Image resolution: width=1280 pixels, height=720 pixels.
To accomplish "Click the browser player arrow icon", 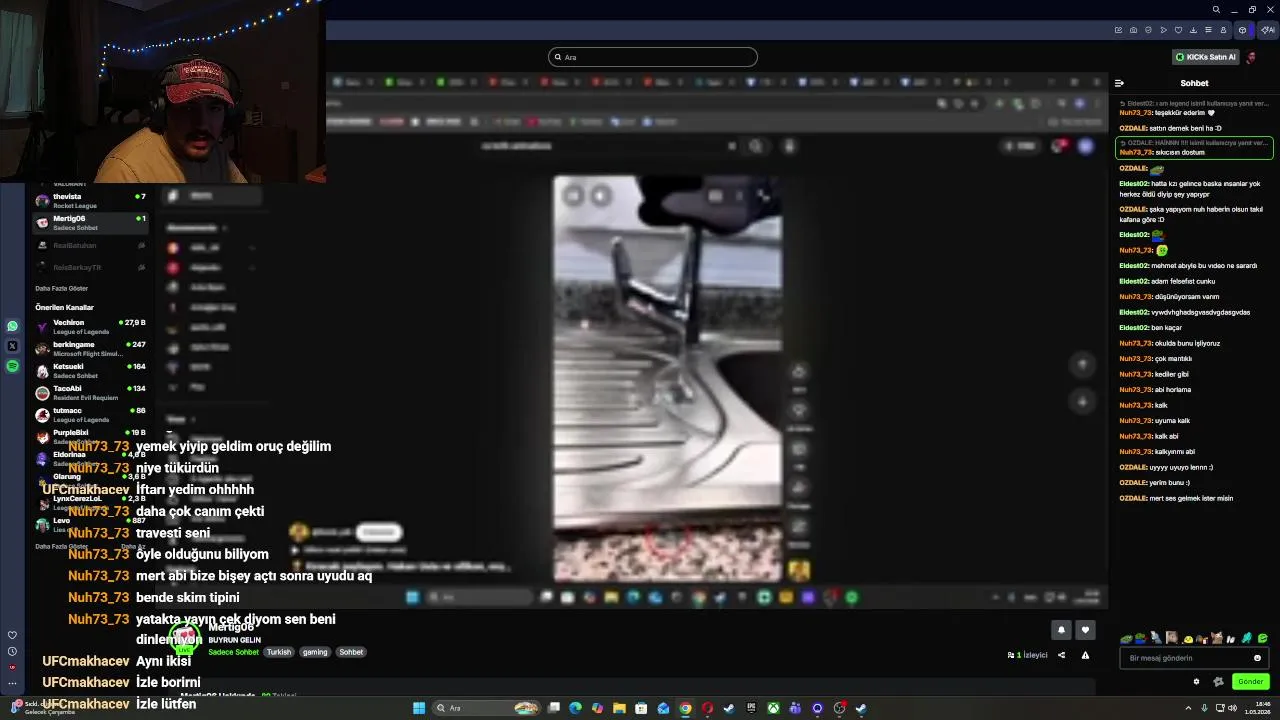I will tap(1163, 30).
